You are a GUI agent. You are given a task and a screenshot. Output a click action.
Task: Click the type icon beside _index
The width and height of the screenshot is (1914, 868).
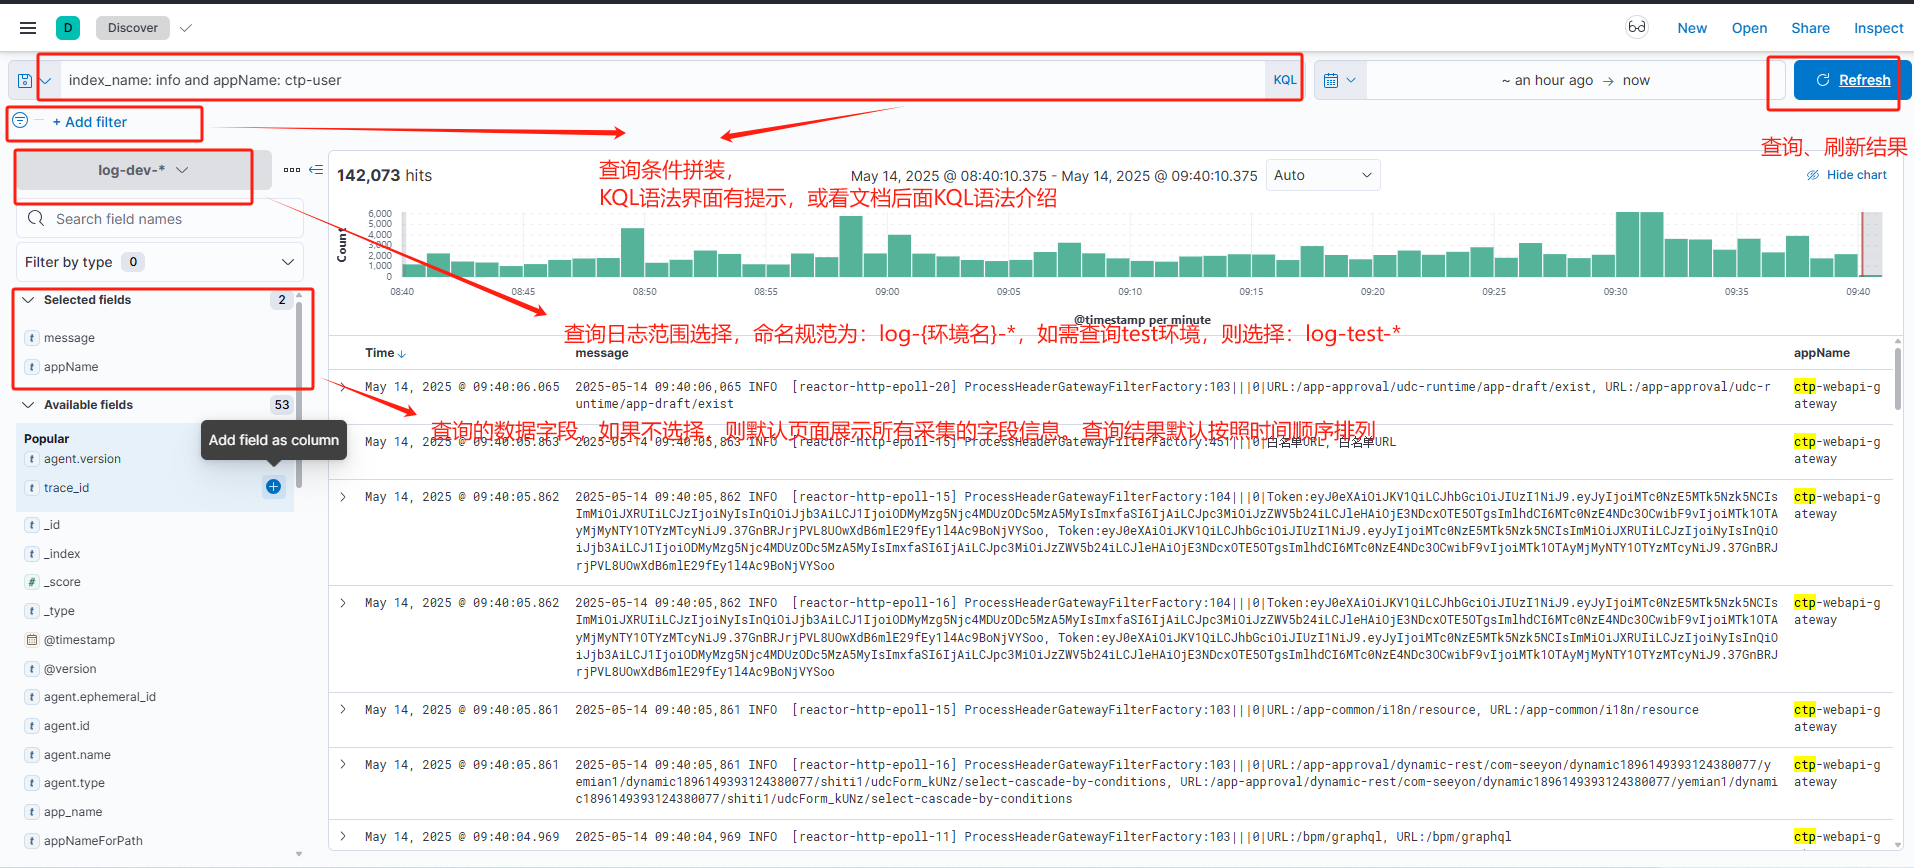click(32, 554)
